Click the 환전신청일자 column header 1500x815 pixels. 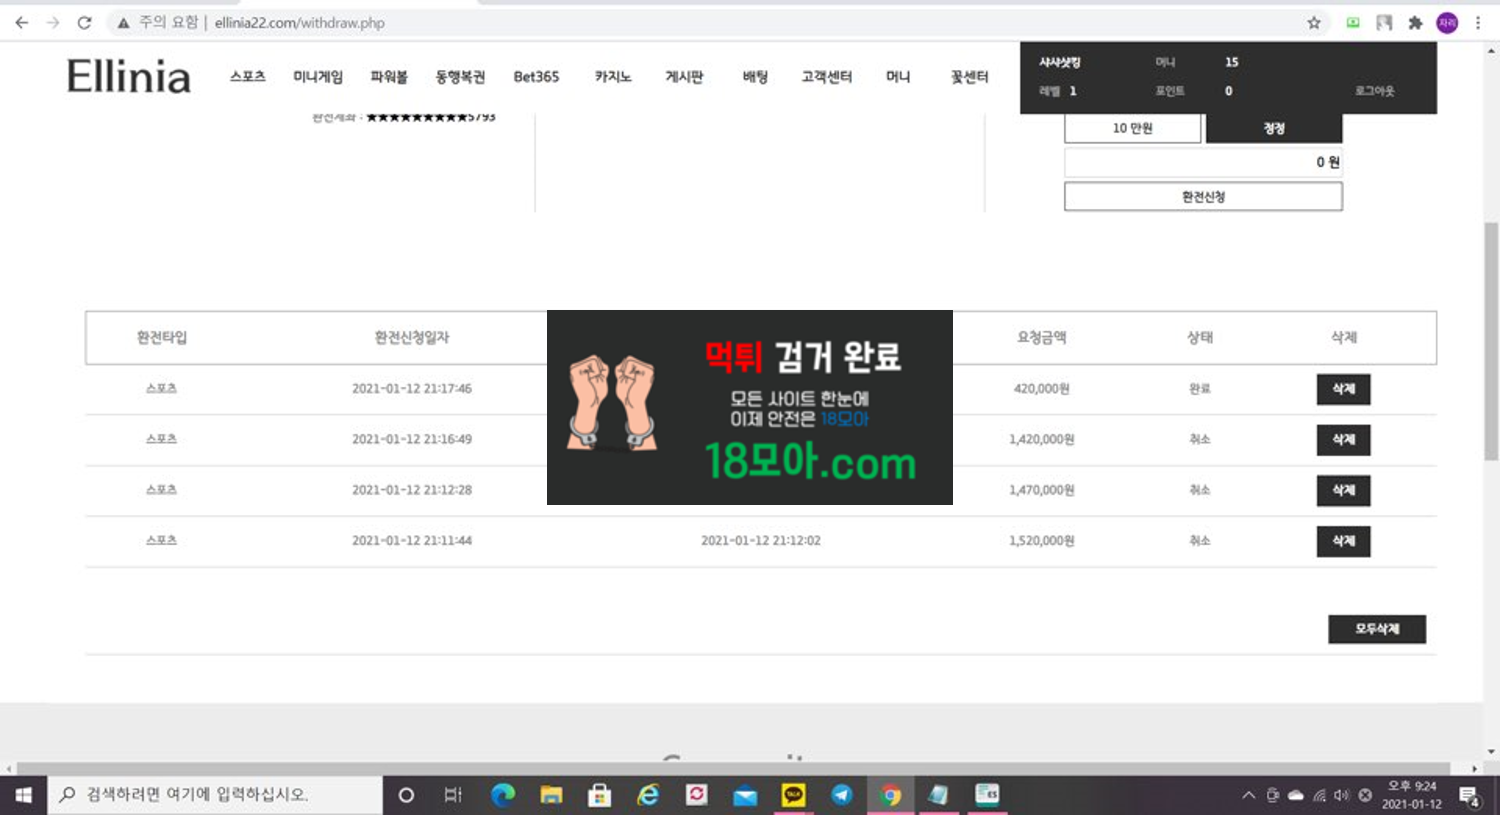click(412, 338)
